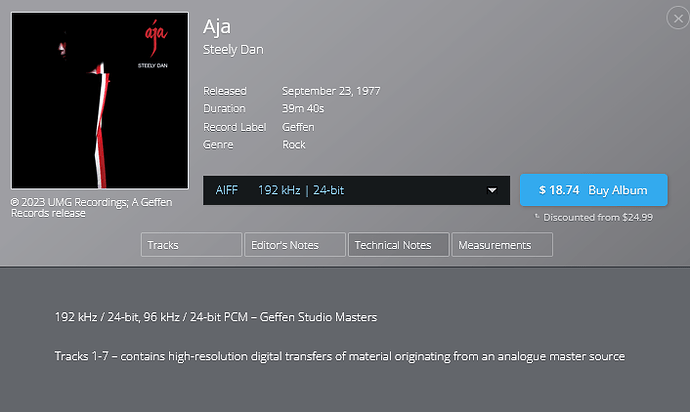Click the Geffen record label value
The image size is (690, 412).
[x=298, y=127]
